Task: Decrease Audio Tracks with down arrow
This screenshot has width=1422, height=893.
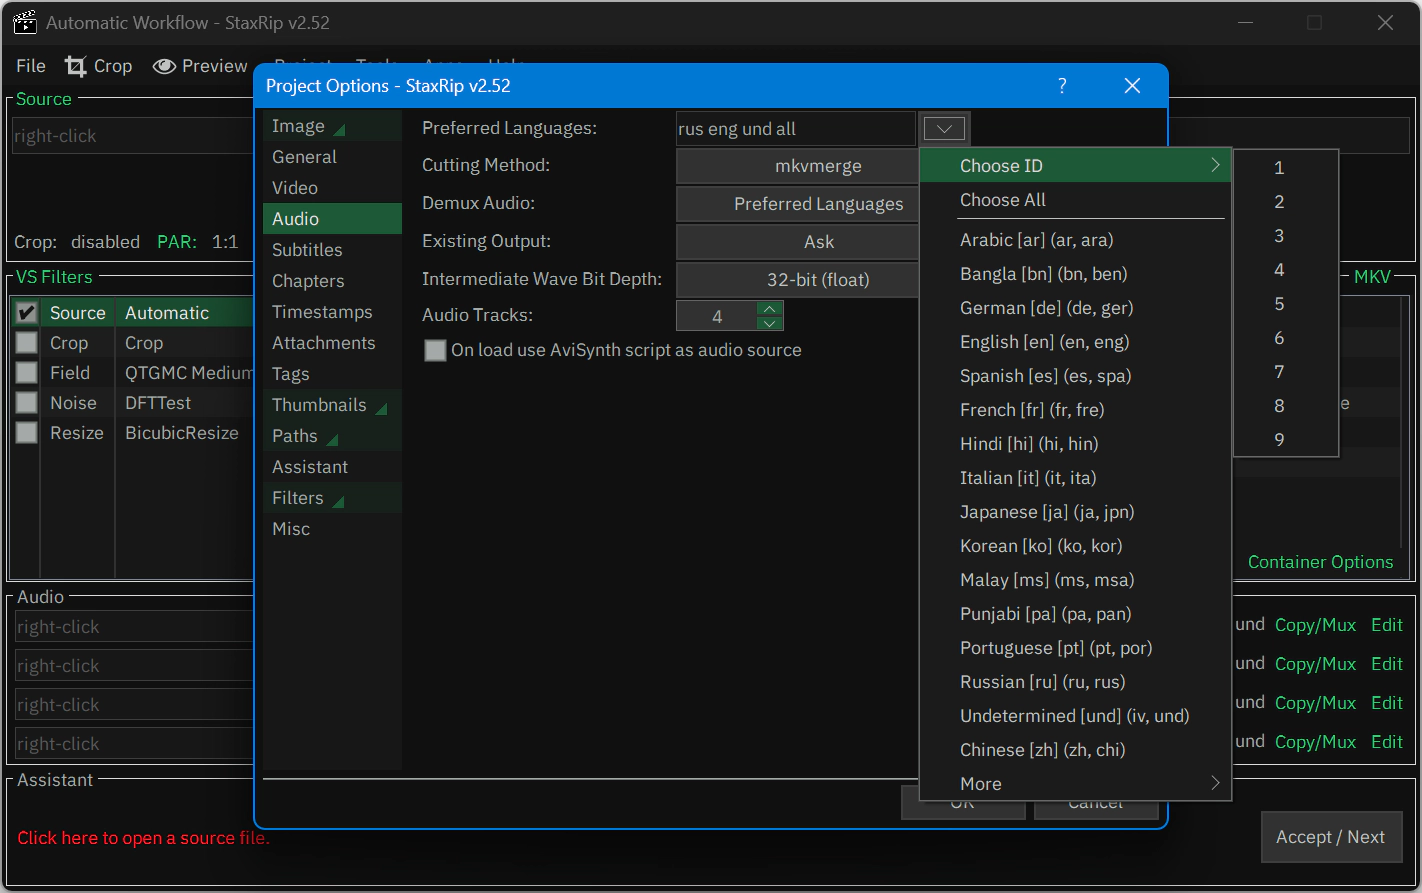Action: click(x=769, y=323)
